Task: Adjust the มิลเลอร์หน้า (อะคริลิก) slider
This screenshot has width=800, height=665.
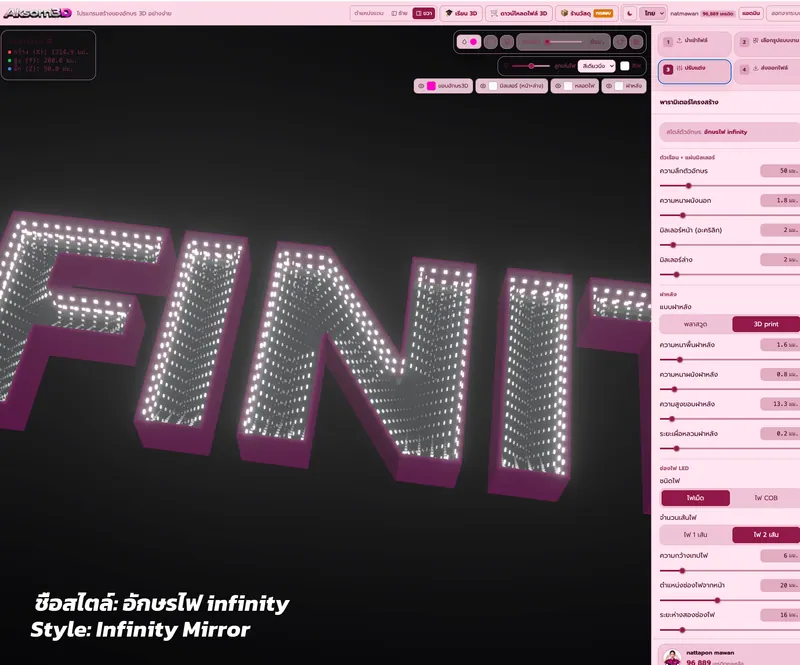Action: [730, 245]
